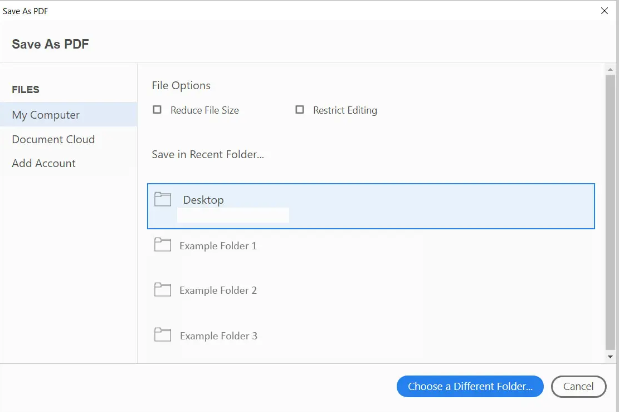
Task: Click Choose a Different Folder button
Action: (x=470, y=386)
